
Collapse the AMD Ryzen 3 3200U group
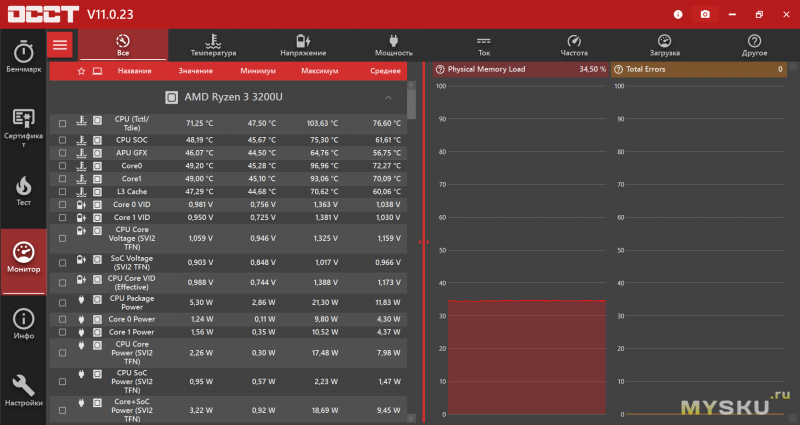pos(388,97)
